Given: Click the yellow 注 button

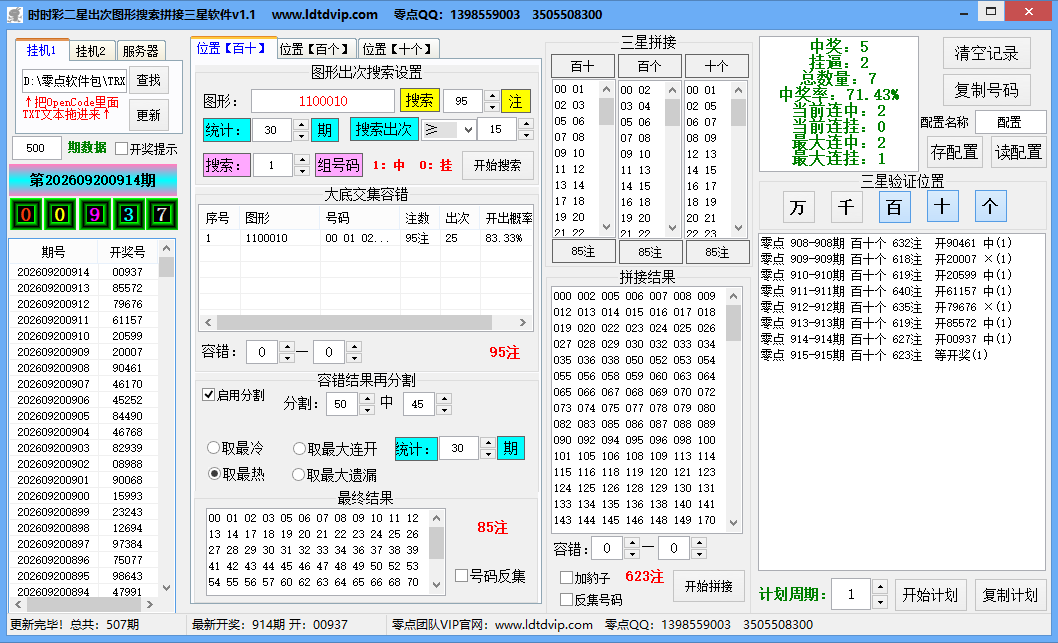Looking at the screenshot, I should [516, 102].
